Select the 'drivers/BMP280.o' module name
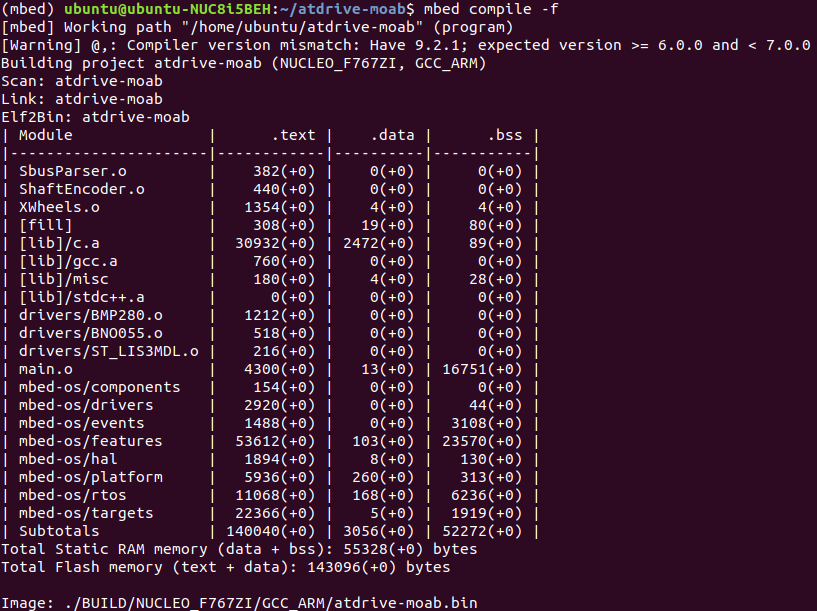 tap(91, 315)
